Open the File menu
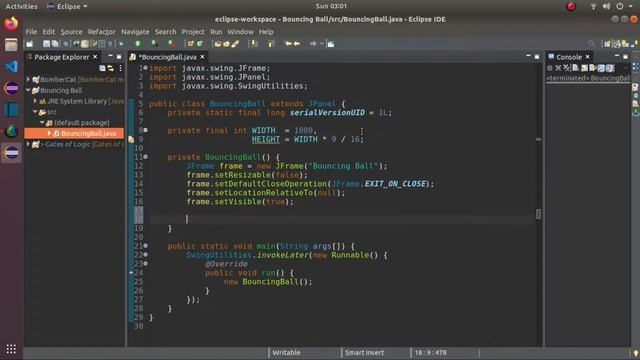The height and width of the screenshot is (360, 640). pos(31,32)
